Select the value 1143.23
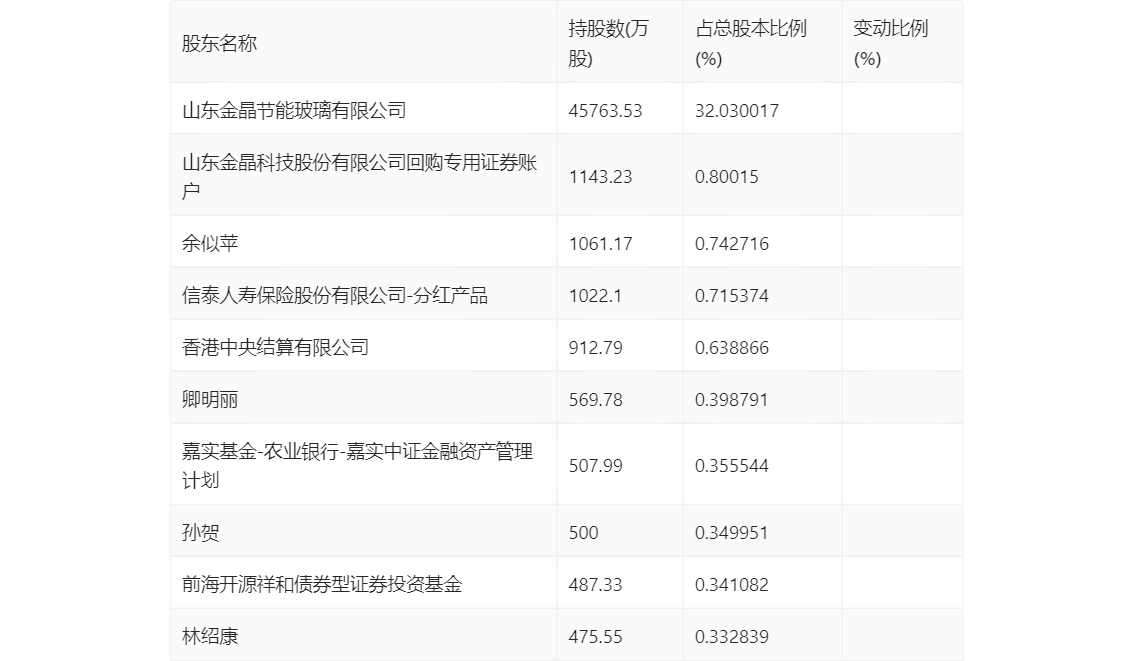This screenshot has width=1134, height=661. point(600,177)
